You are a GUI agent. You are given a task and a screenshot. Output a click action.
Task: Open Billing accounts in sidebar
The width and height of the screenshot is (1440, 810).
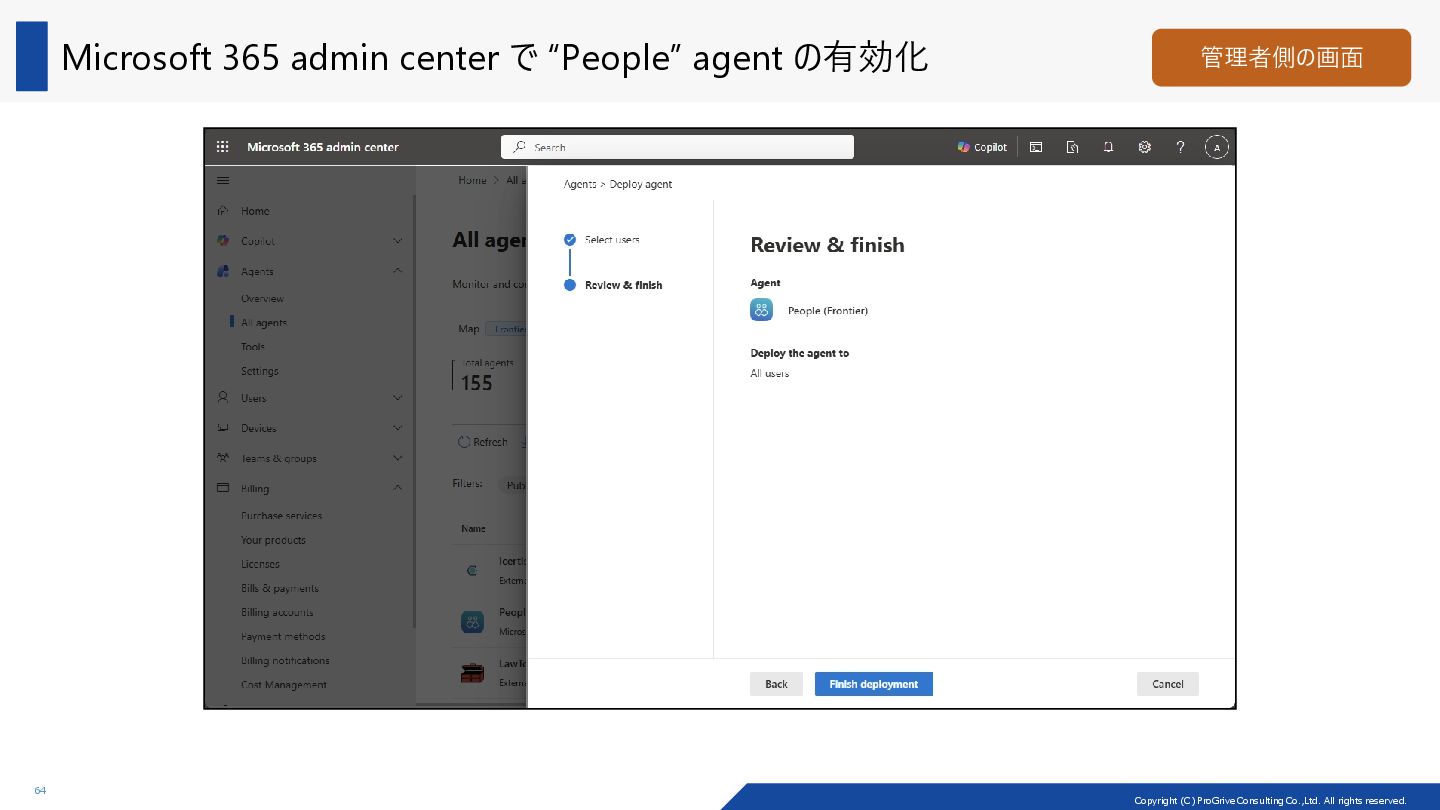pos(277,612)
